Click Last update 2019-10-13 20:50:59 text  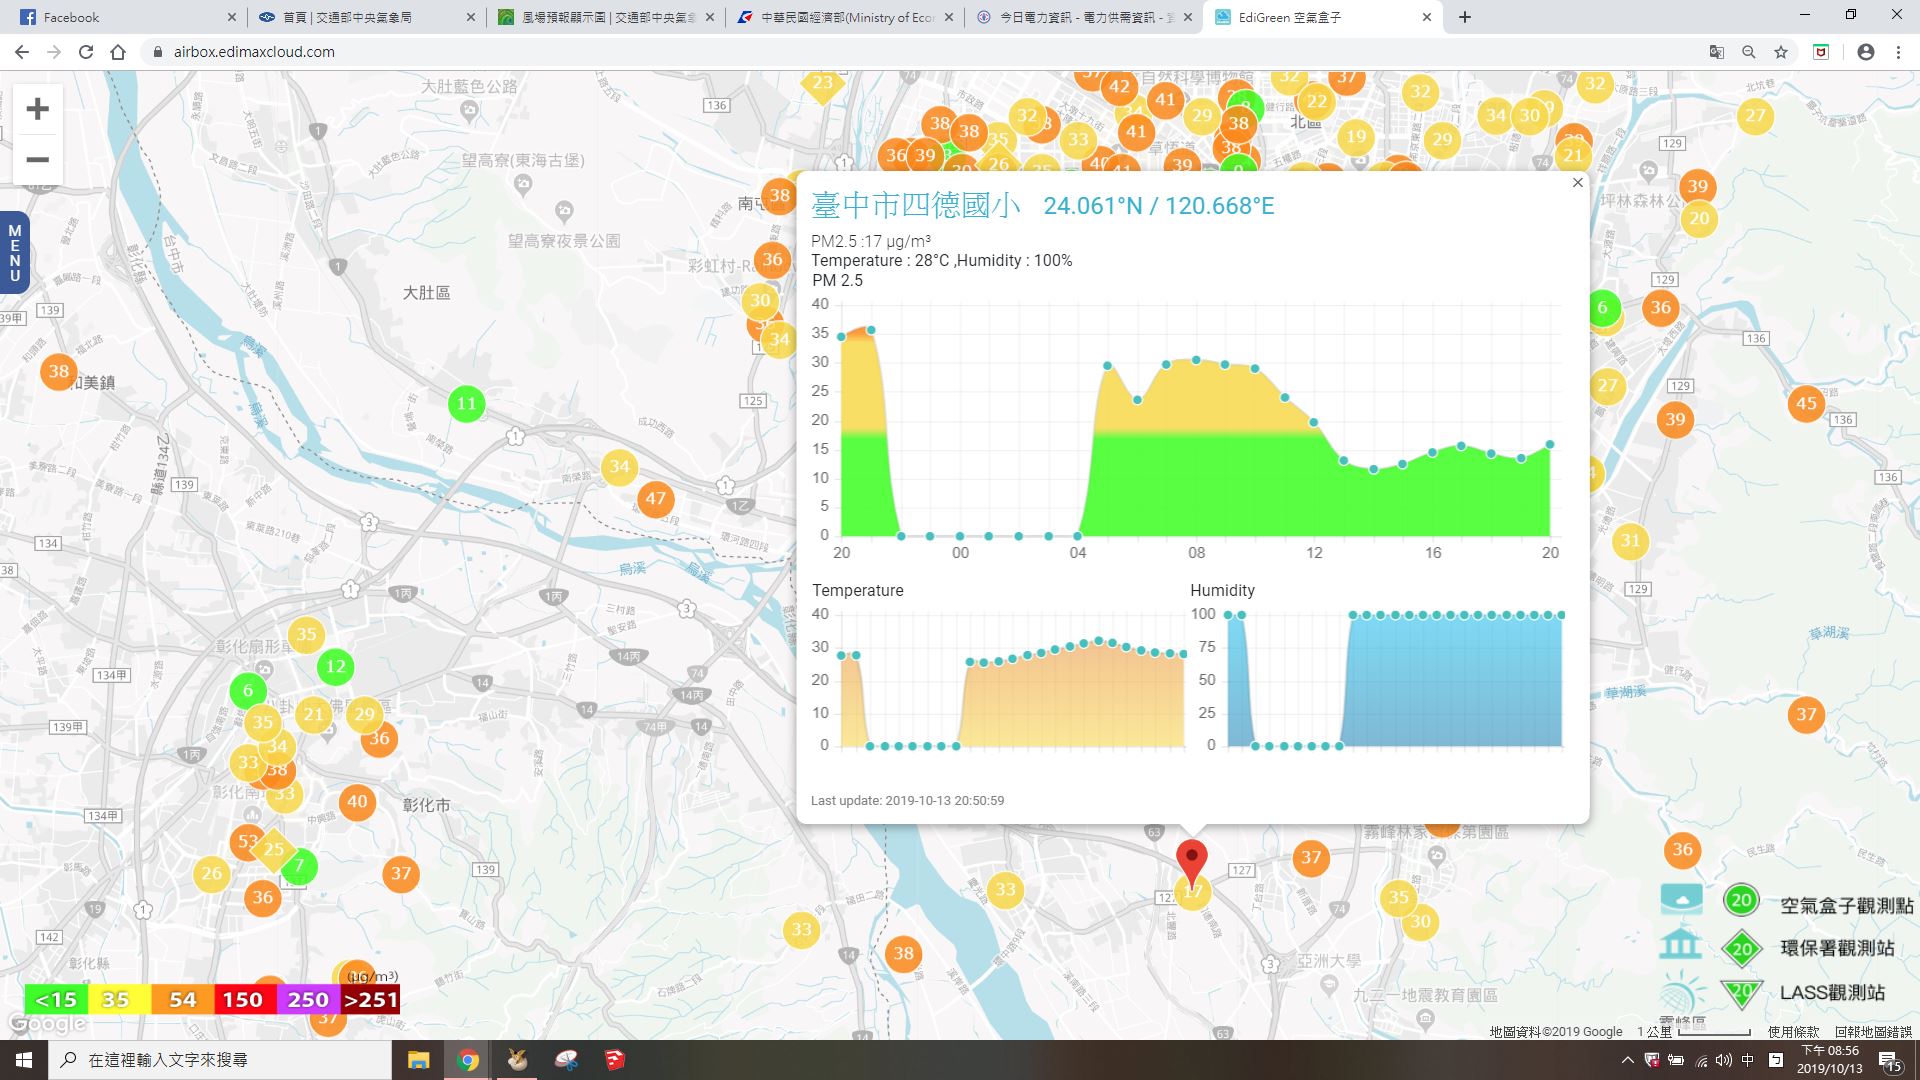coord(907,801)
